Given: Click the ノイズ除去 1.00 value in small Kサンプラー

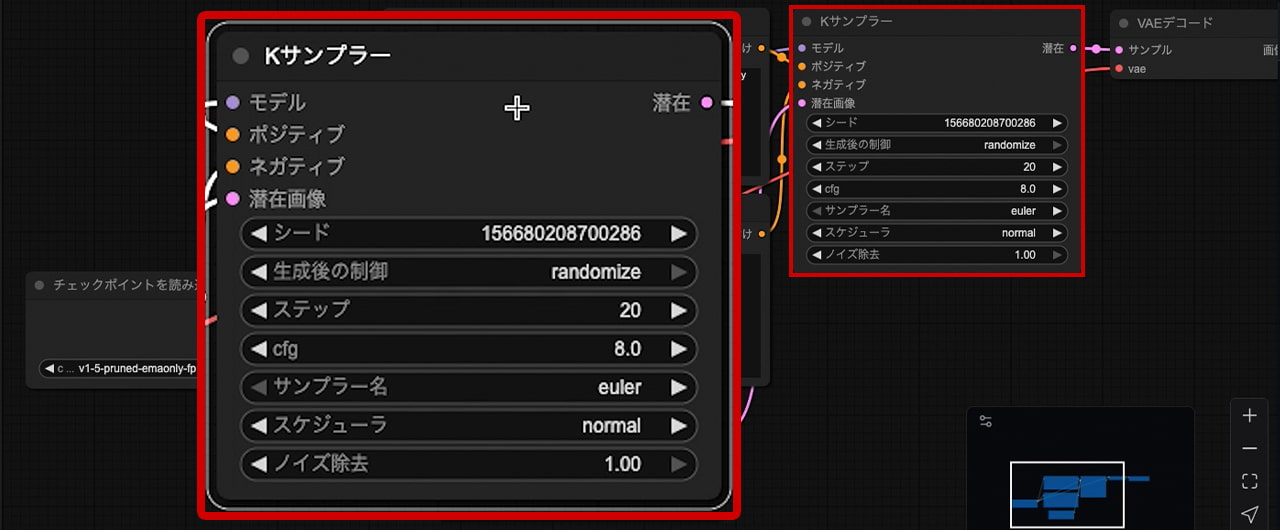Looking at the screenshot, I should coord(1024,255).
